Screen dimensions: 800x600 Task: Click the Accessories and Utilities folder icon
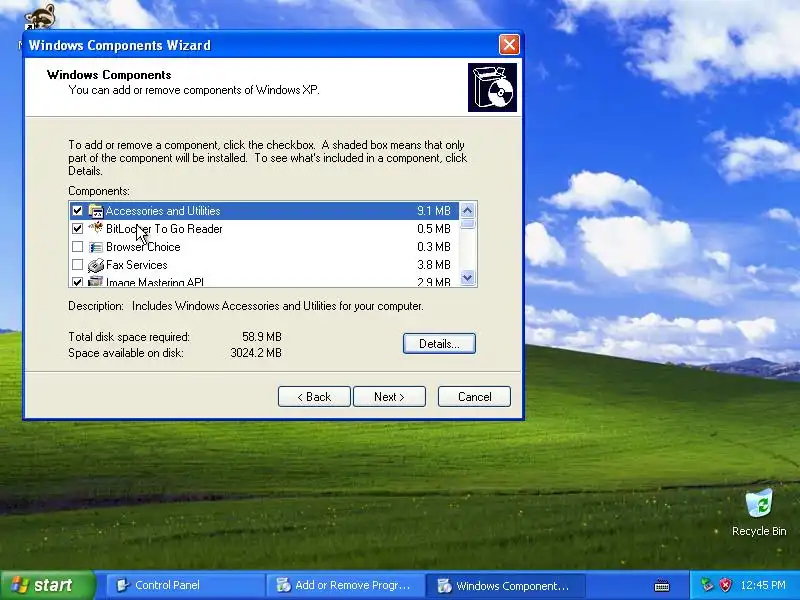[x=95, y=211]
